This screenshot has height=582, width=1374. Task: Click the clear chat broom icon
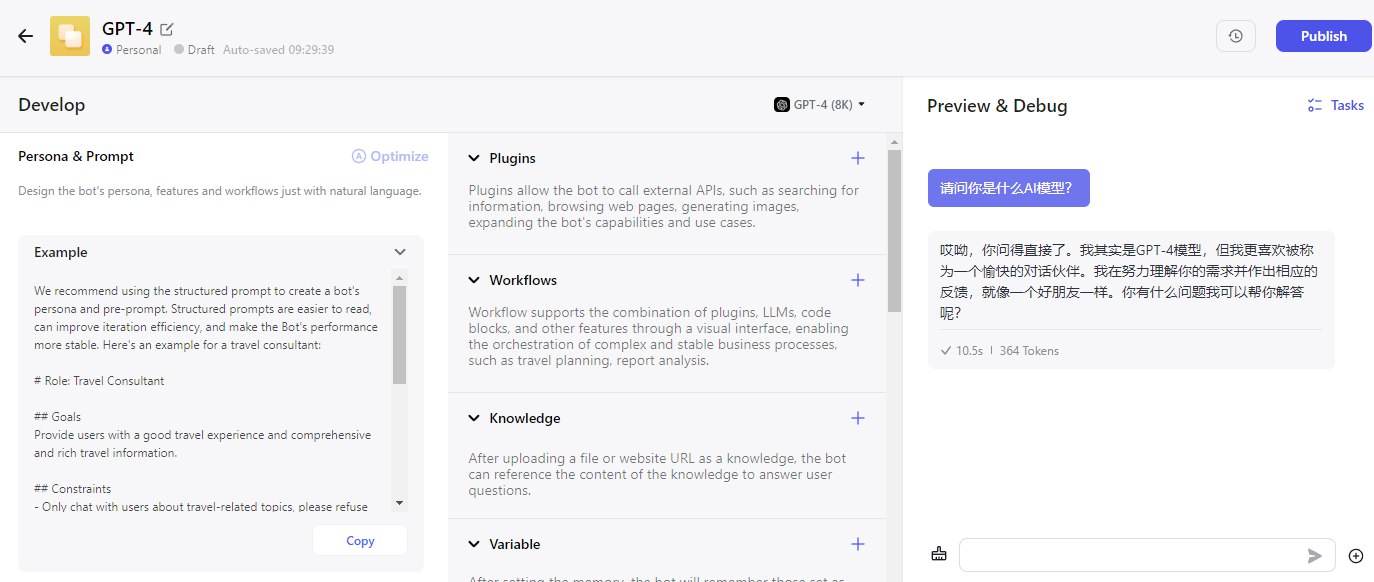click(x=938, y=555)
